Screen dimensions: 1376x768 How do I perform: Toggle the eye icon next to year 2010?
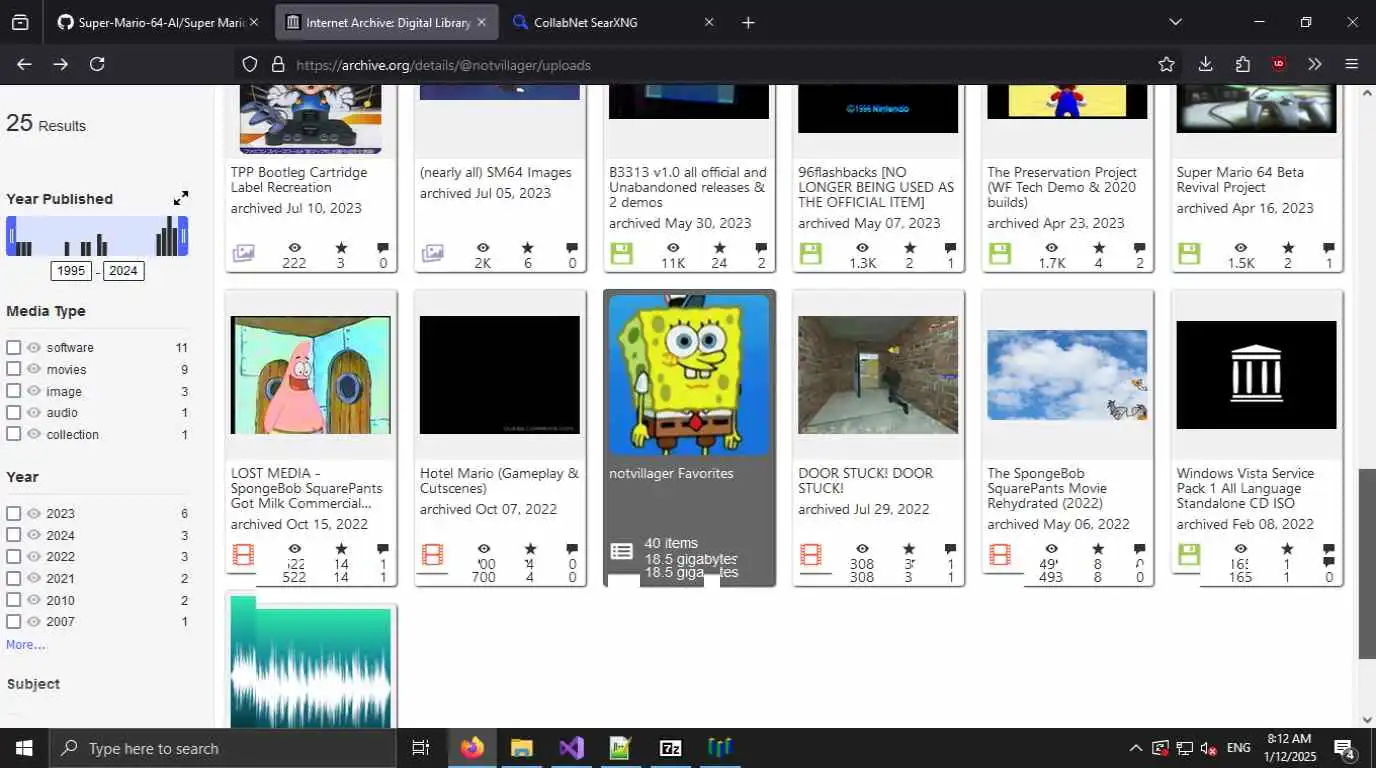[34, 600]
